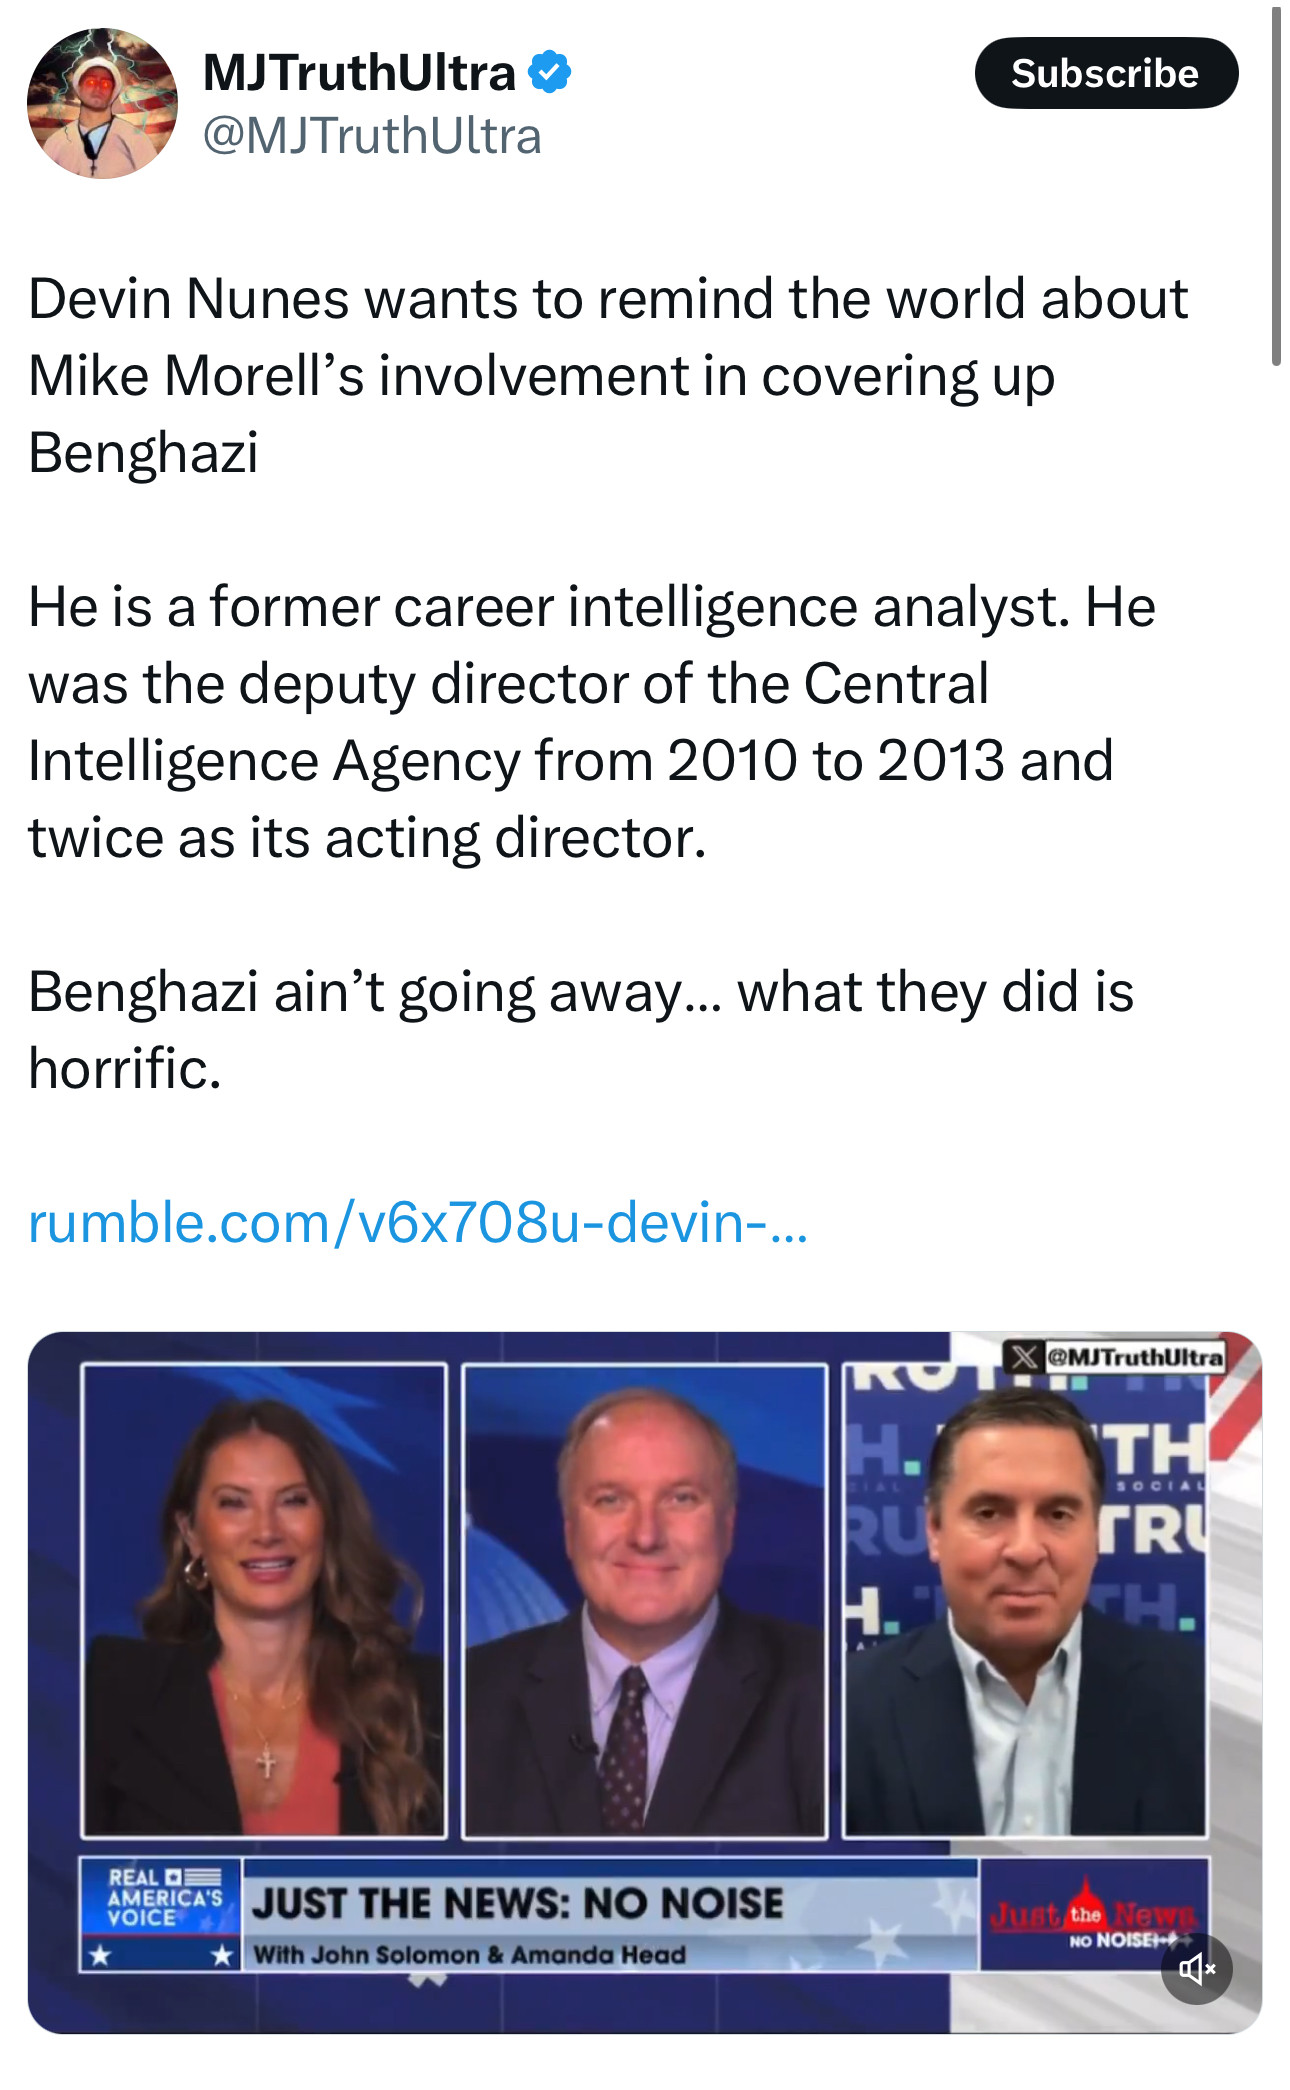Click the John Solomon & Amanda Head subtitle
The image size is (1290, 2090).
469,1954
